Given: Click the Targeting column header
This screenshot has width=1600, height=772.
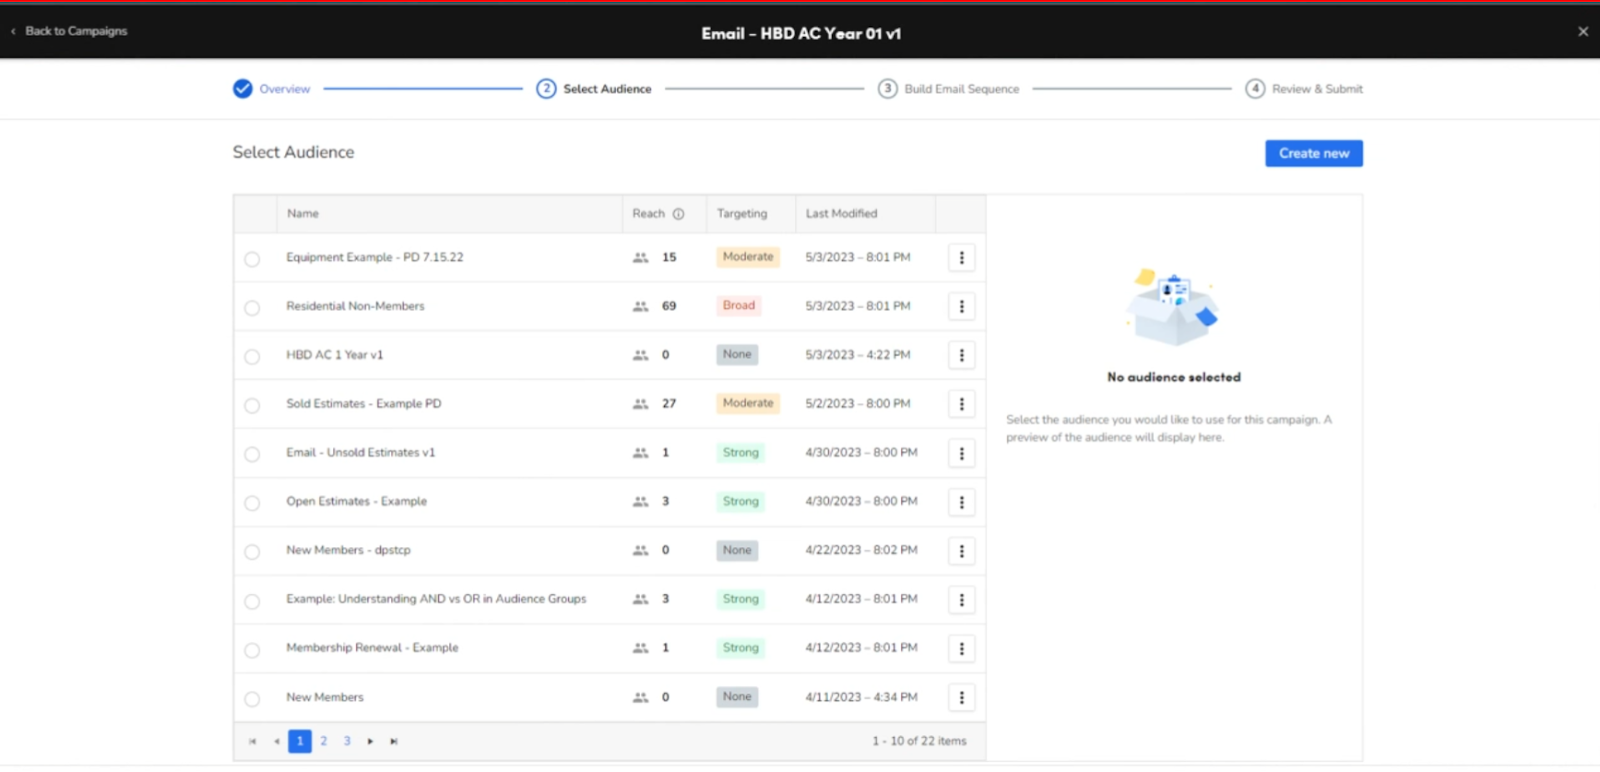Looking at the screenshot, I should coord(742,214).
